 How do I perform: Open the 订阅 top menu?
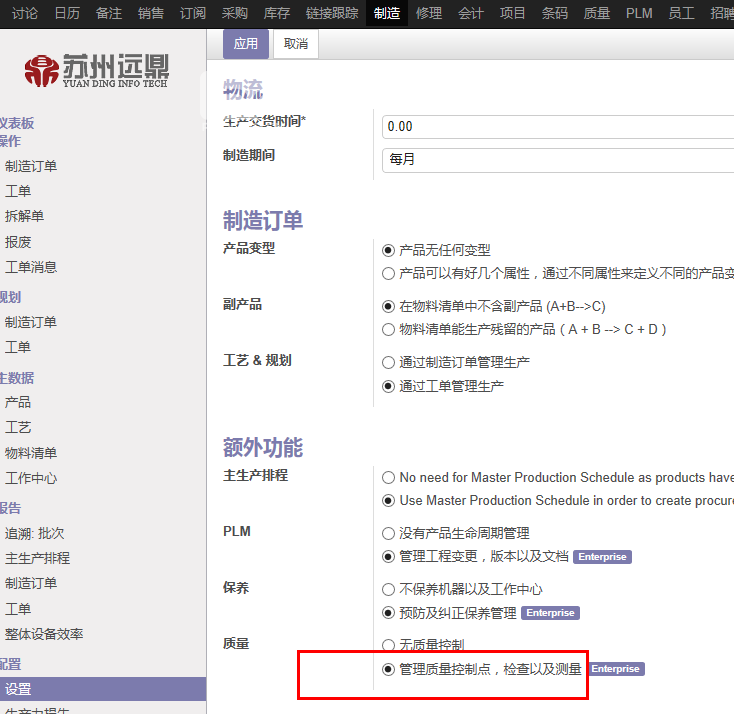(x=193, y=13)
